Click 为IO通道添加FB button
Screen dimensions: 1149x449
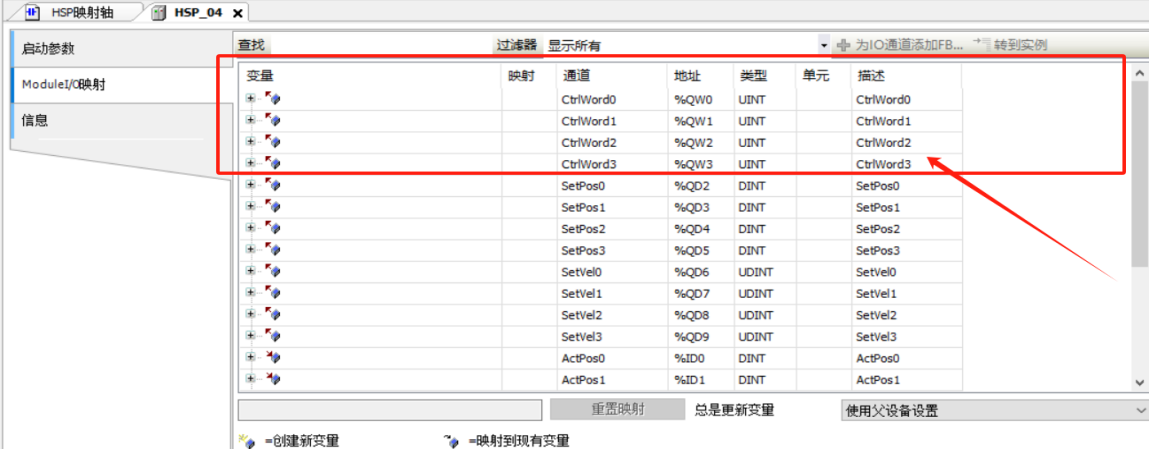(902, 45)
